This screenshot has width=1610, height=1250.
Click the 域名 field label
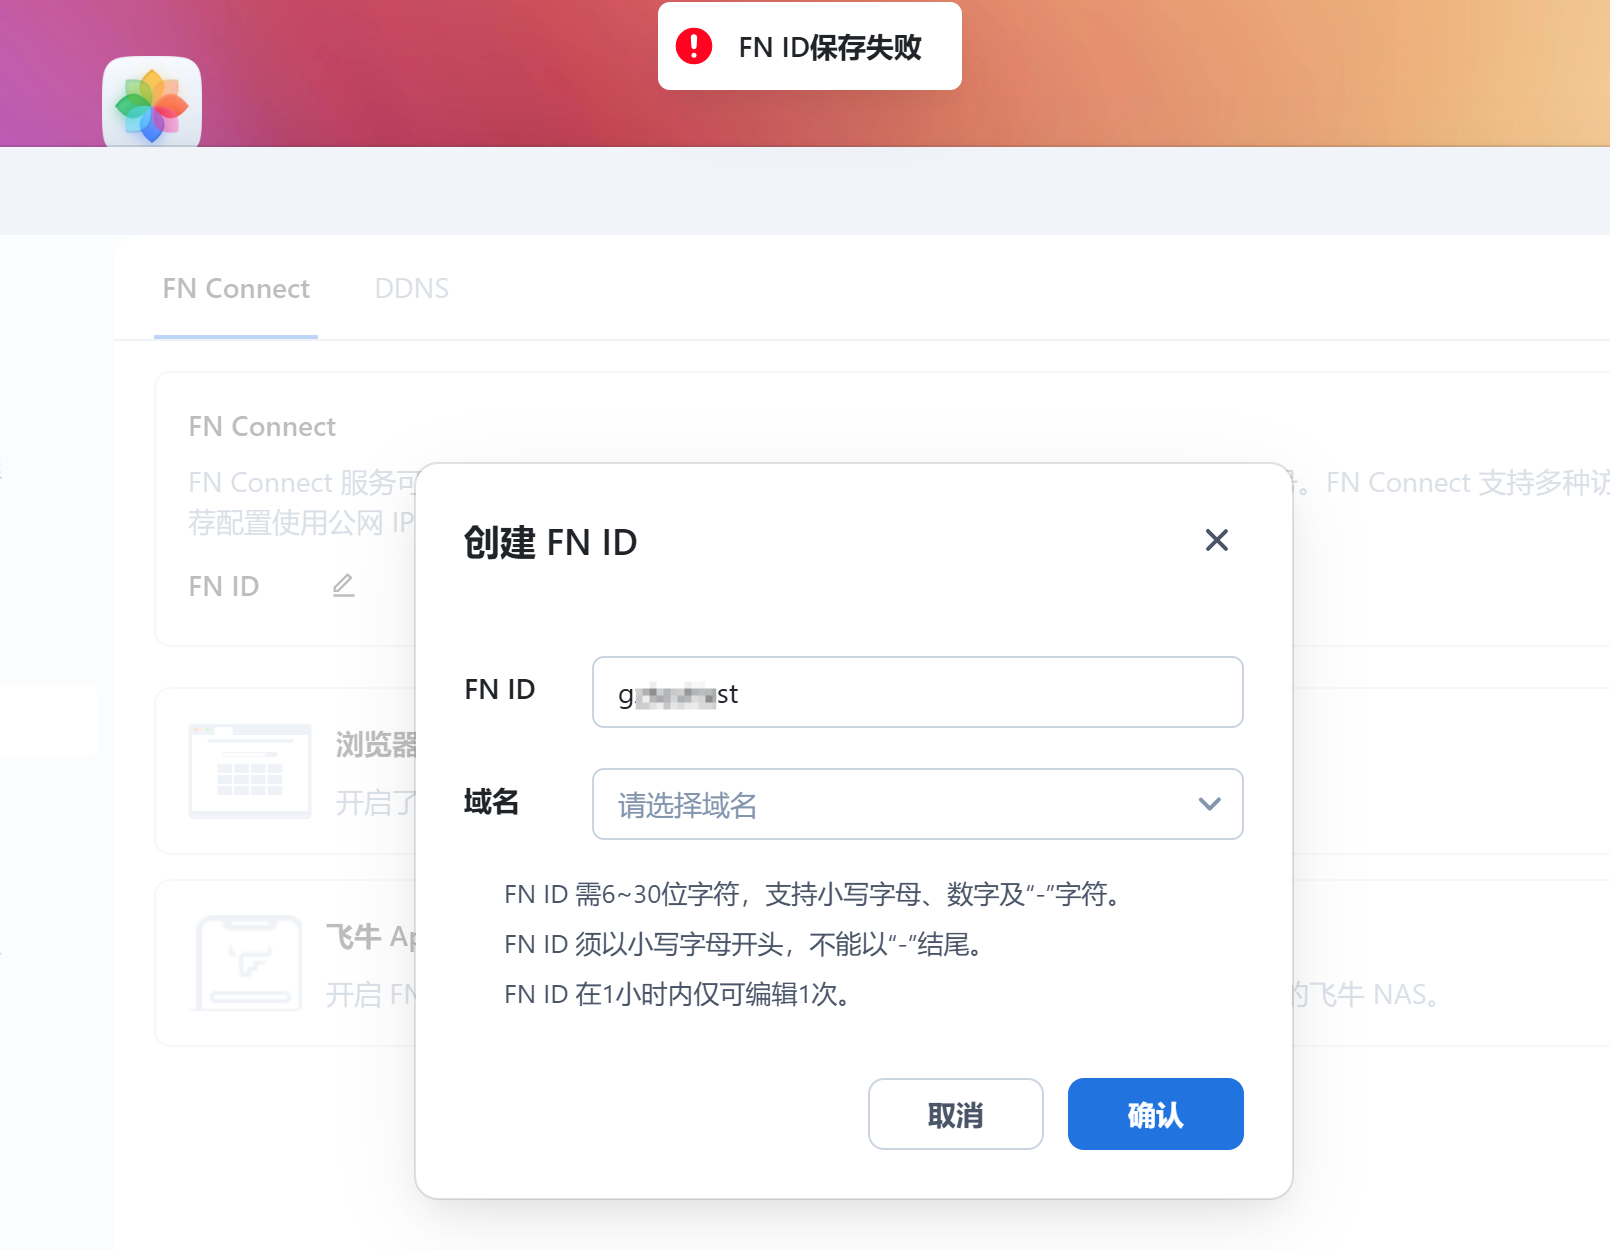491,802
